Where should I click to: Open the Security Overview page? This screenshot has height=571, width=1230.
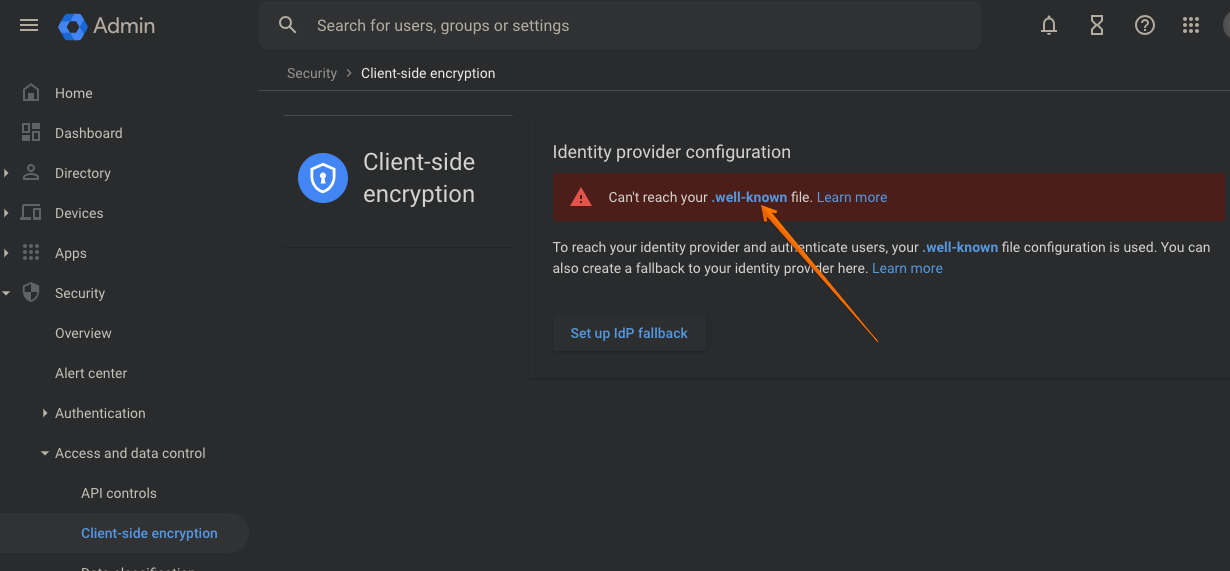83,333
